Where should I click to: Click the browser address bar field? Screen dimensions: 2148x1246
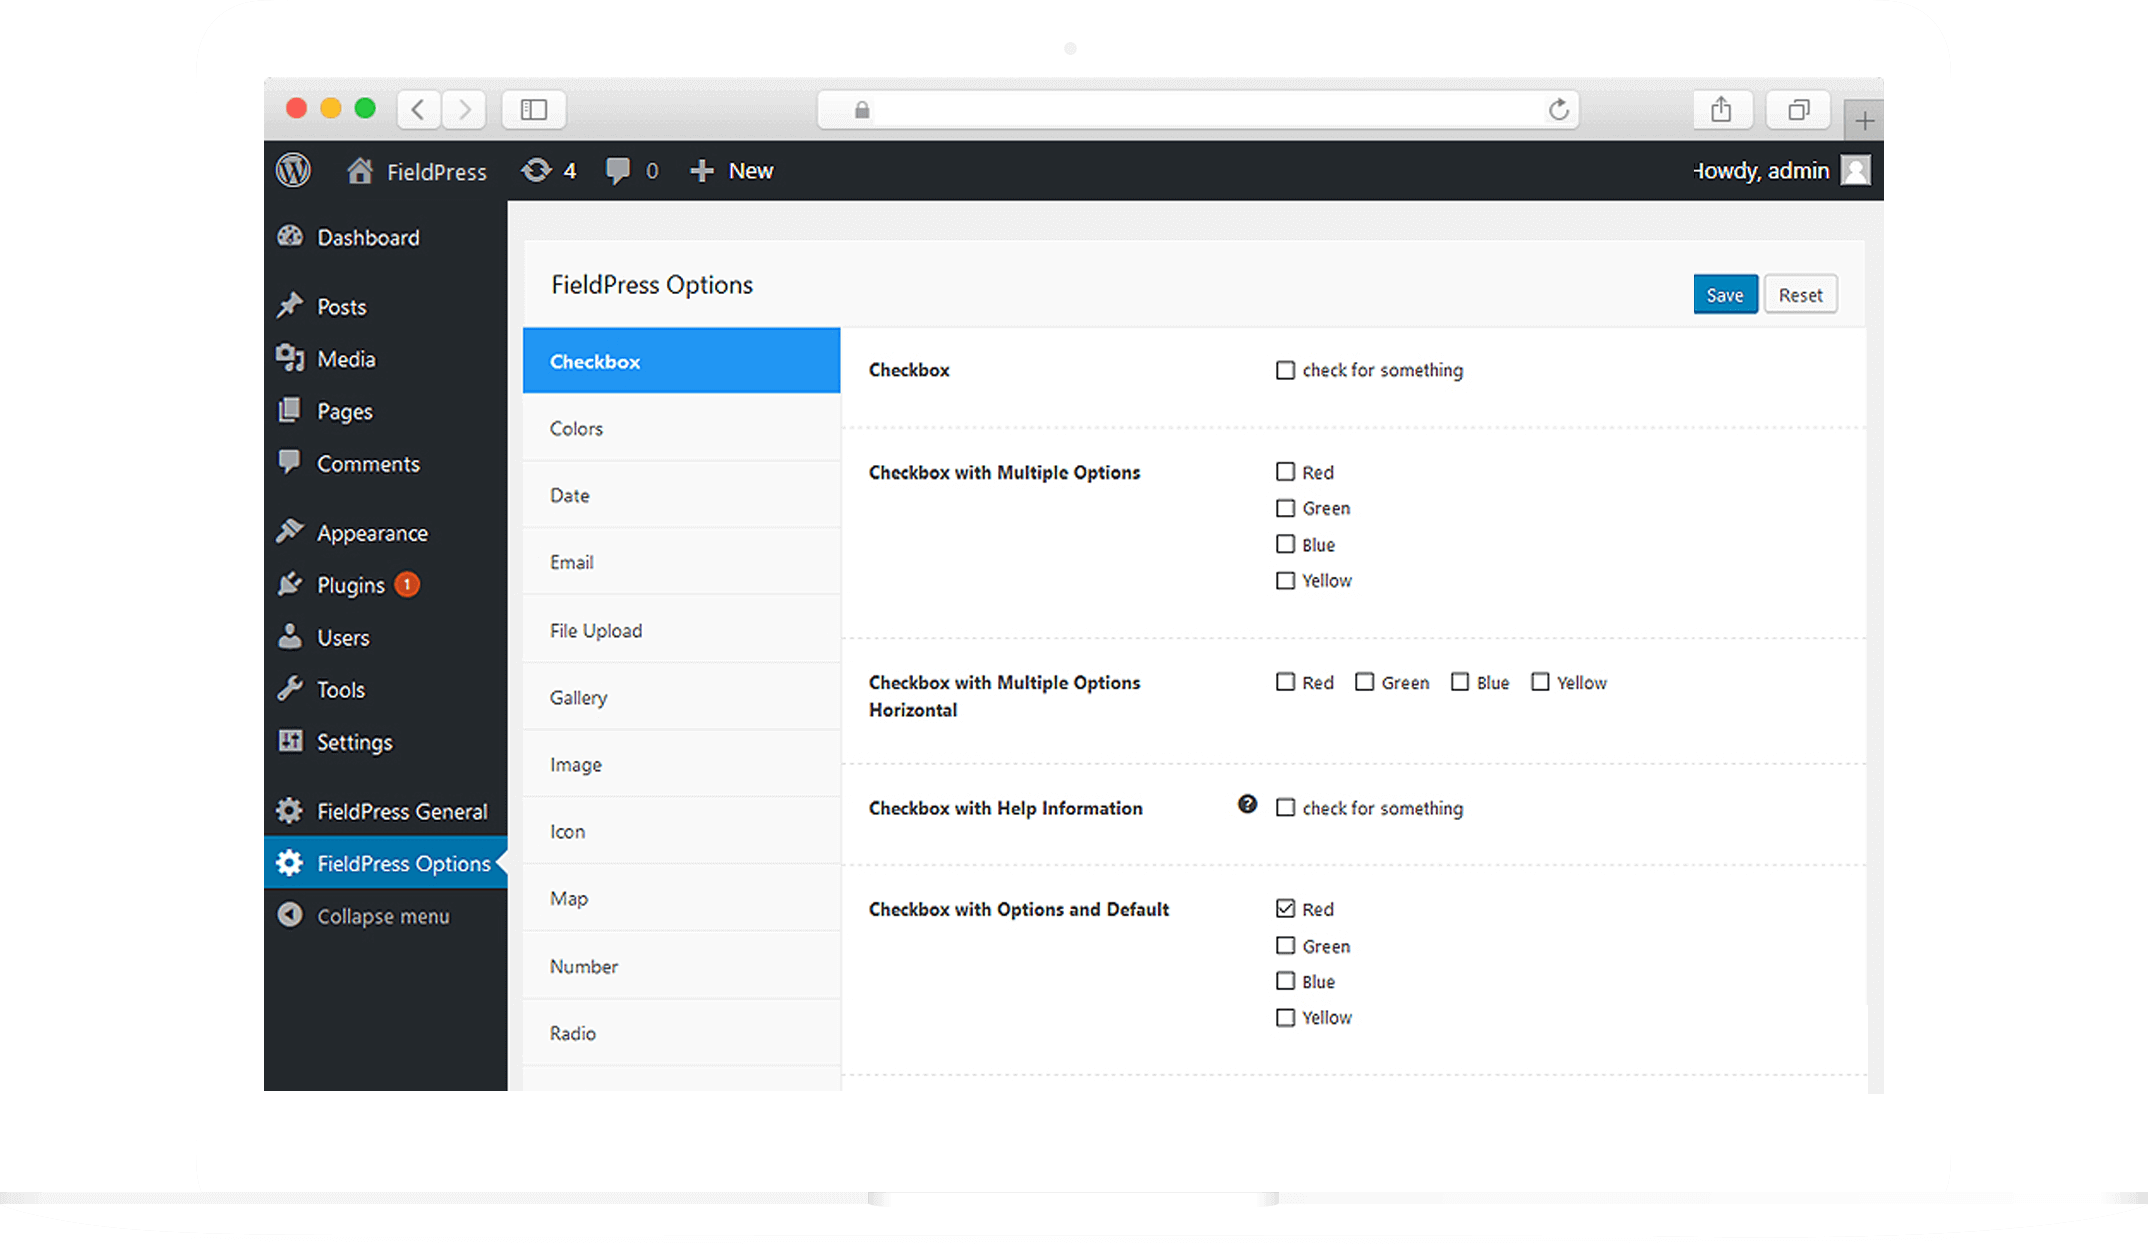[1198, 109]
